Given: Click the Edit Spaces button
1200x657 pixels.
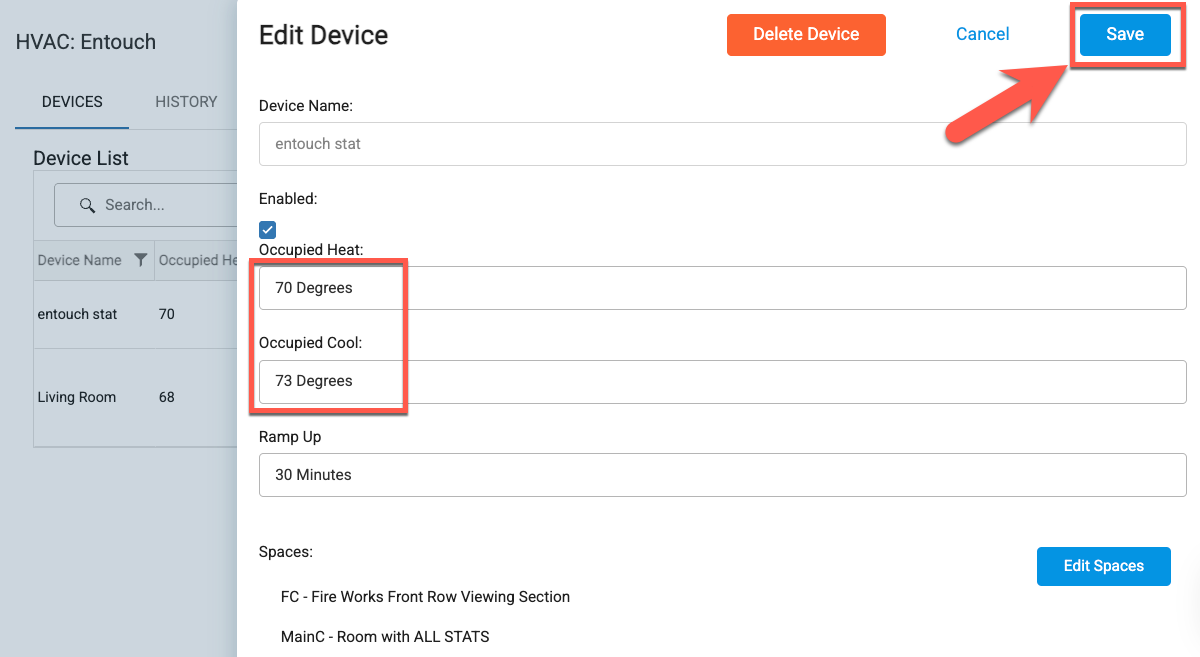Looking at the screenshot, I should click(1103, 566).
